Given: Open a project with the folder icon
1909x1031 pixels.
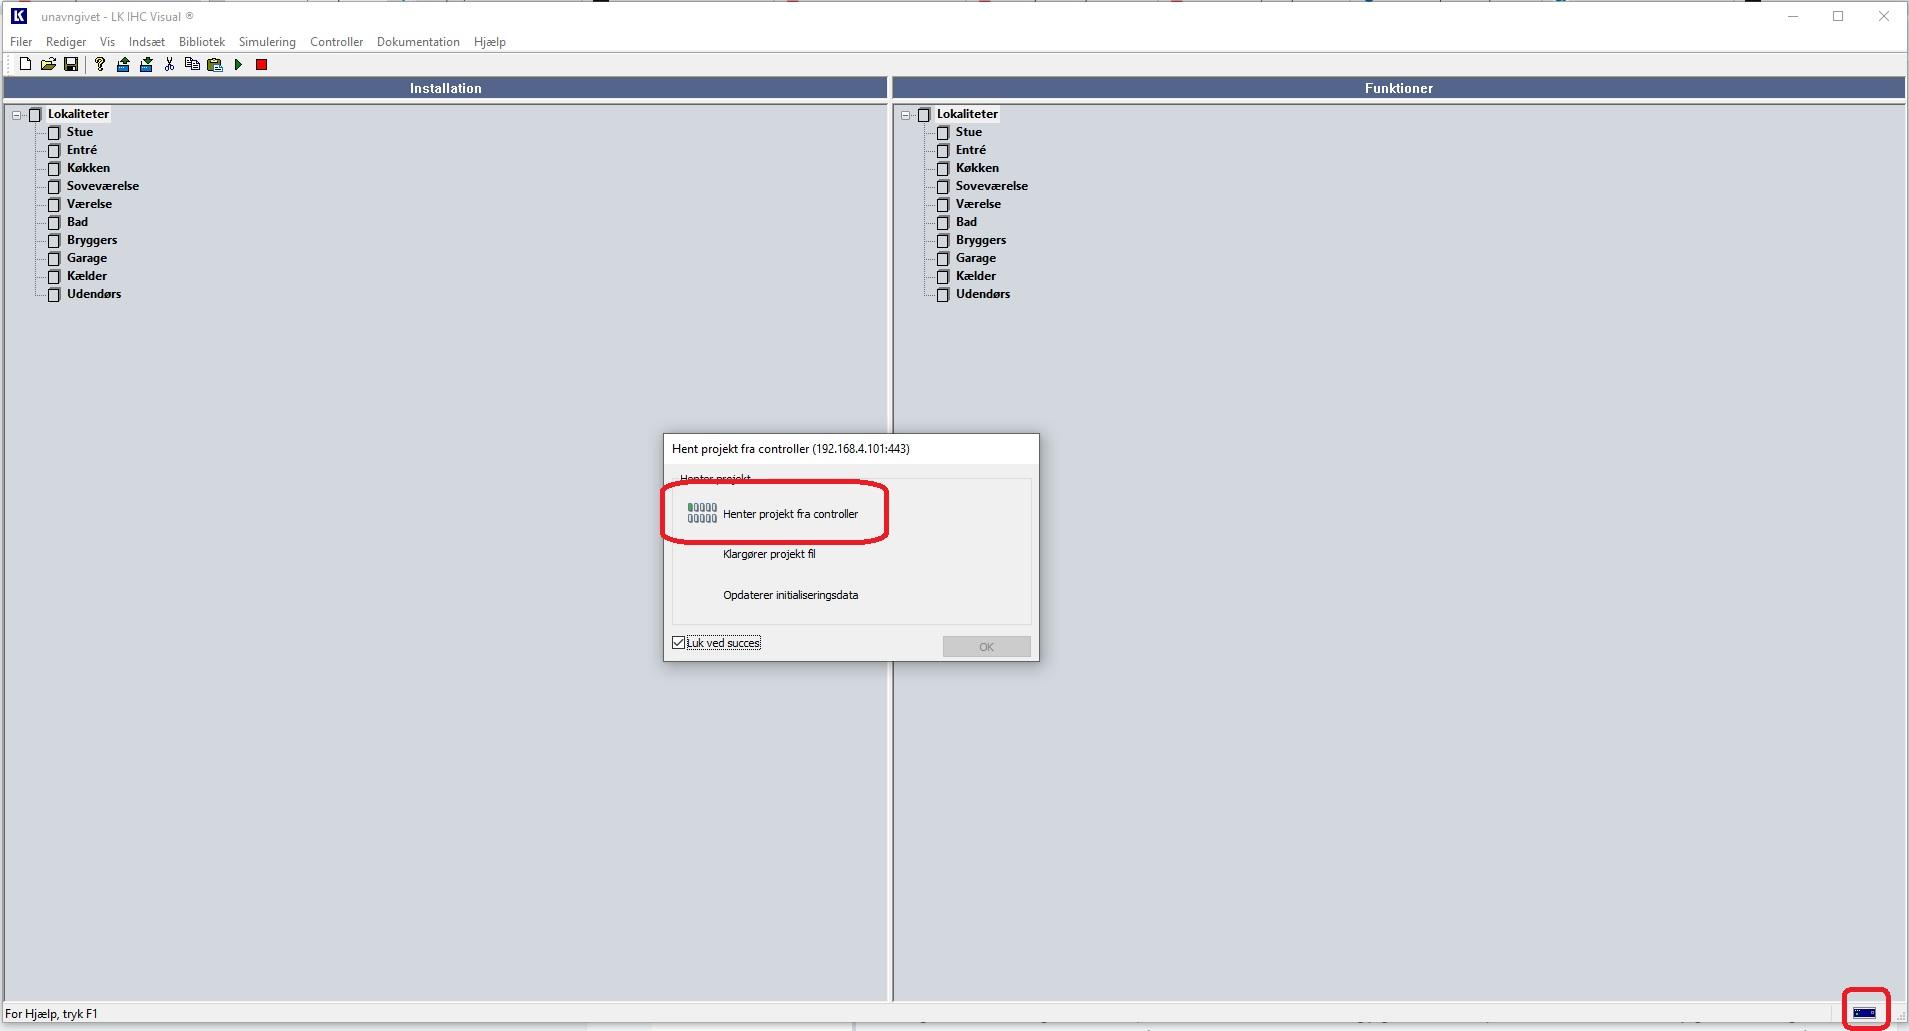Looking at the screenshot, I should [48, 65].
